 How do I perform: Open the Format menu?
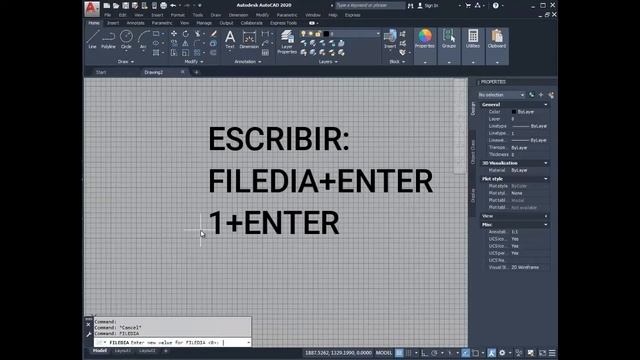coord(178,15)
